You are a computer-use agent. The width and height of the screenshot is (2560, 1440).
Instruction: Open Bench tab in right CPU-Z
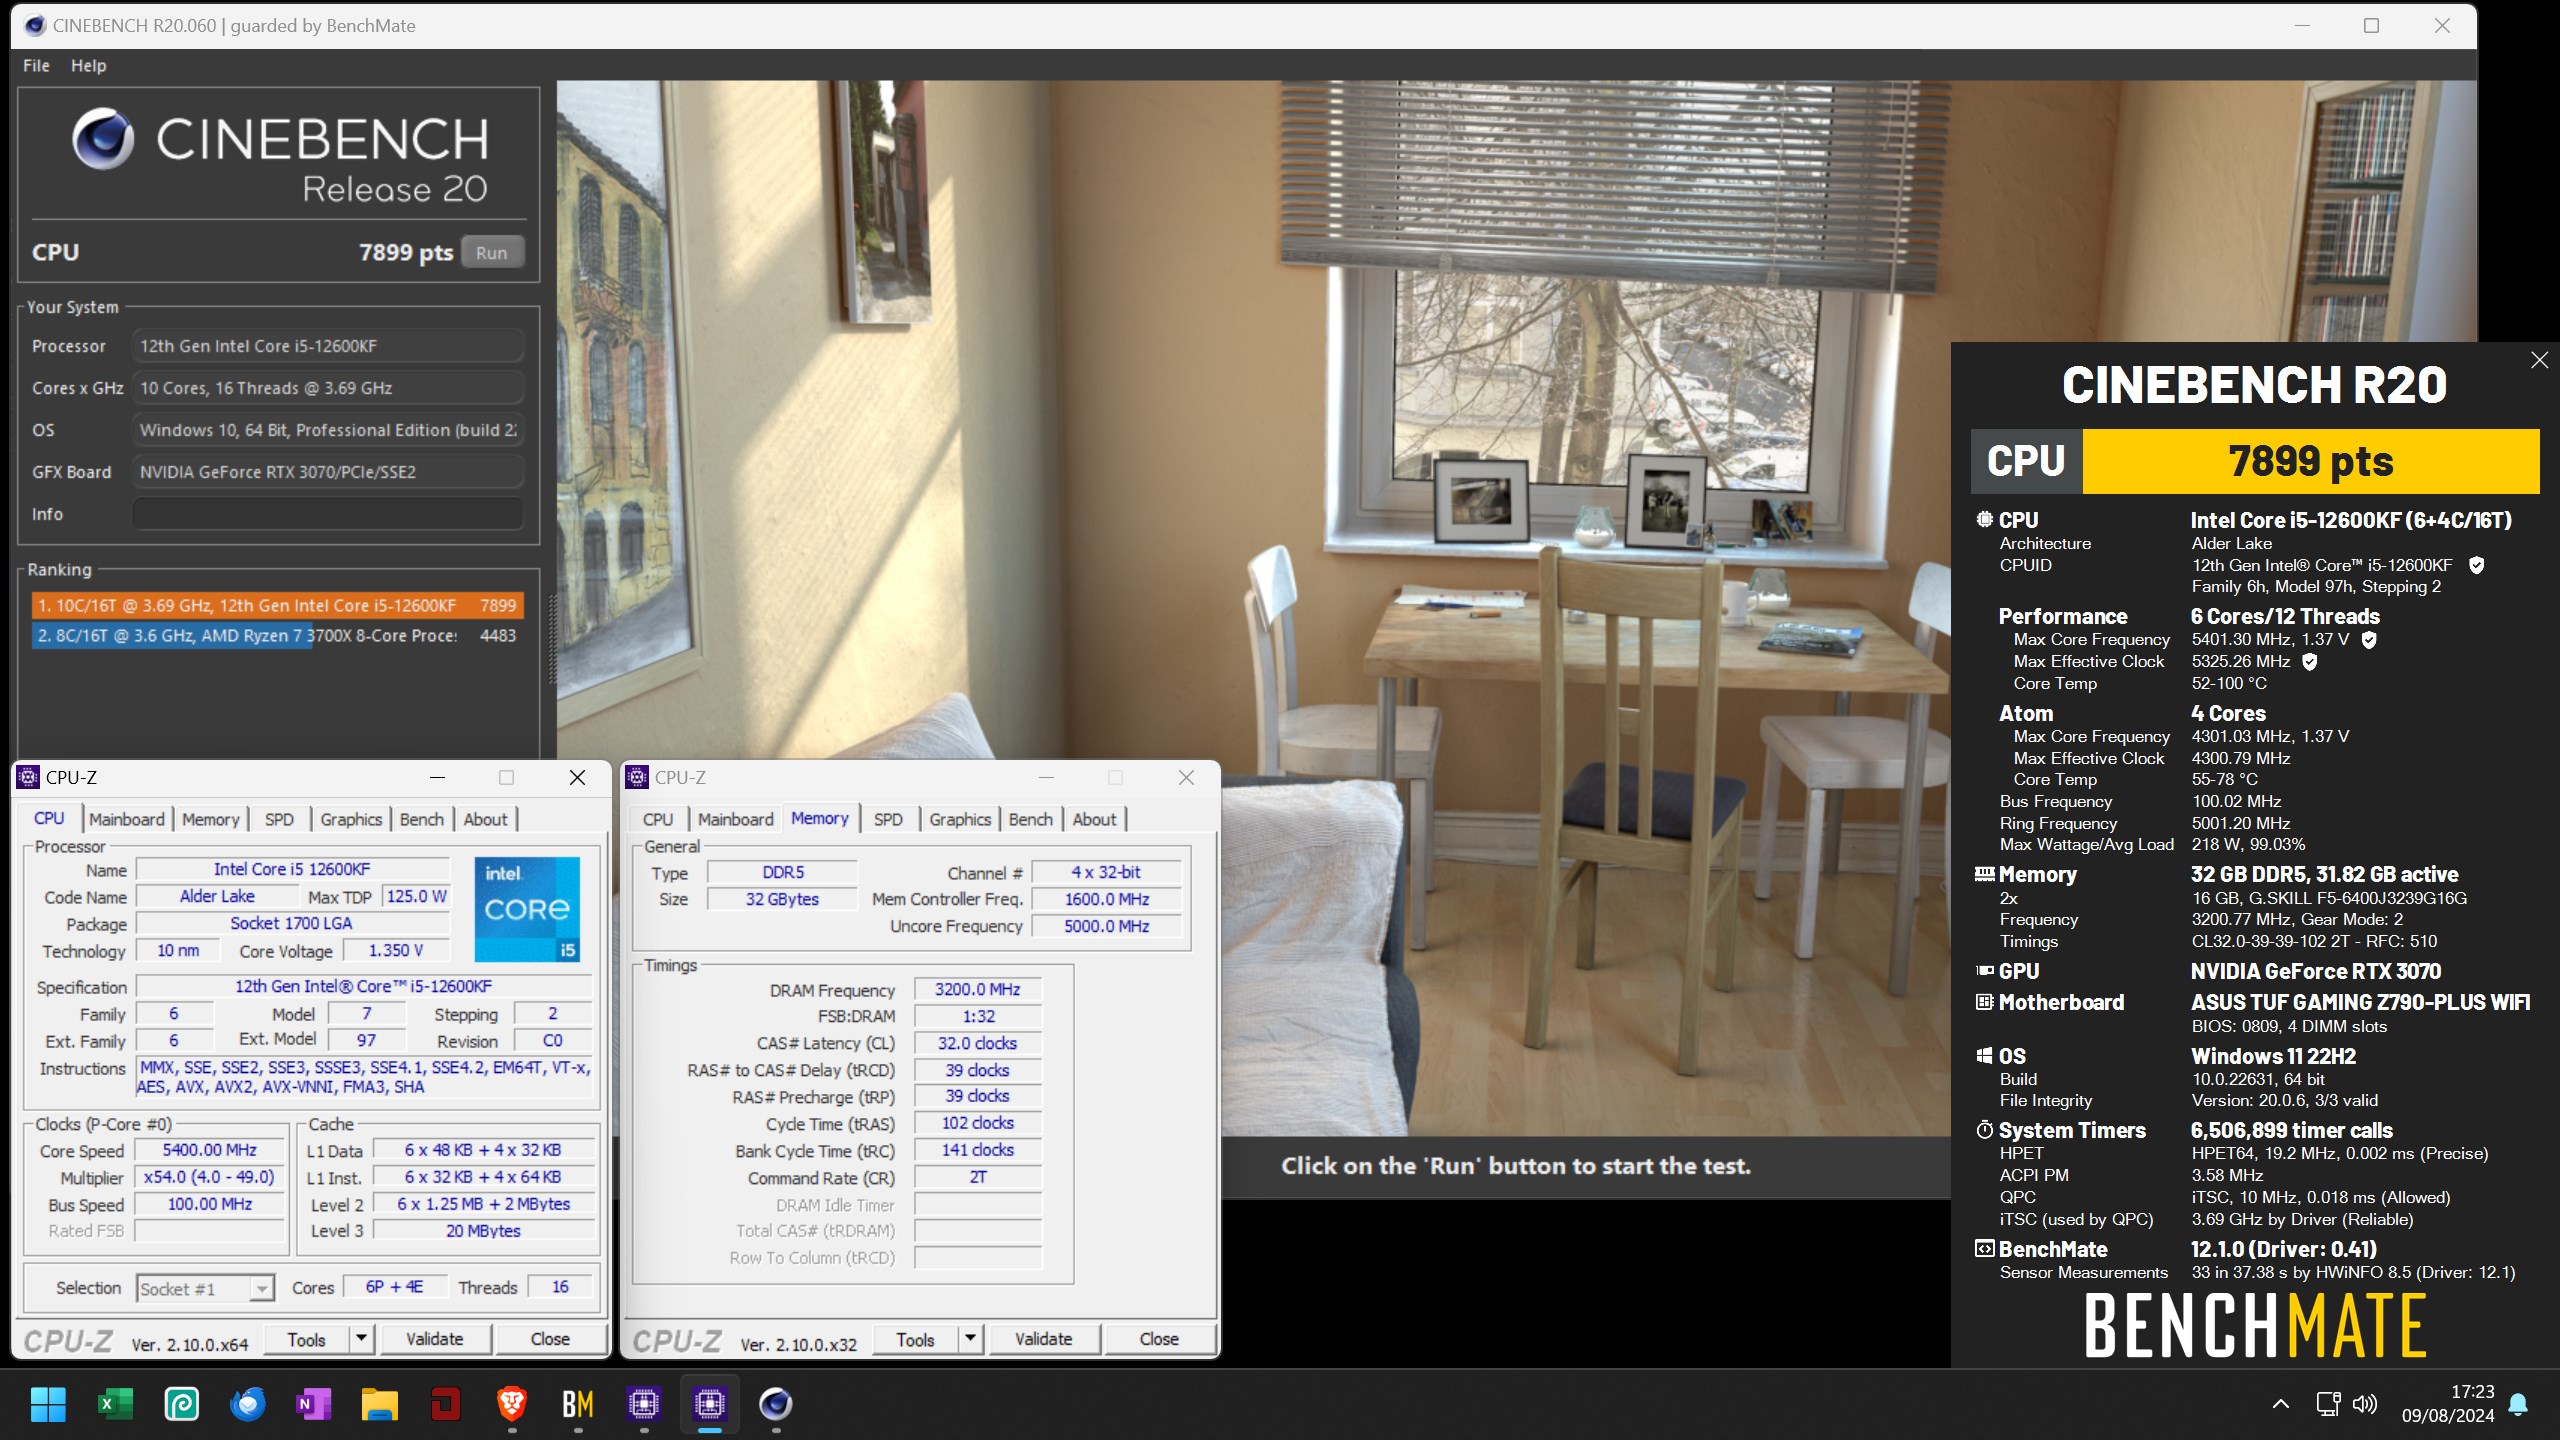tap(1031, 819)
